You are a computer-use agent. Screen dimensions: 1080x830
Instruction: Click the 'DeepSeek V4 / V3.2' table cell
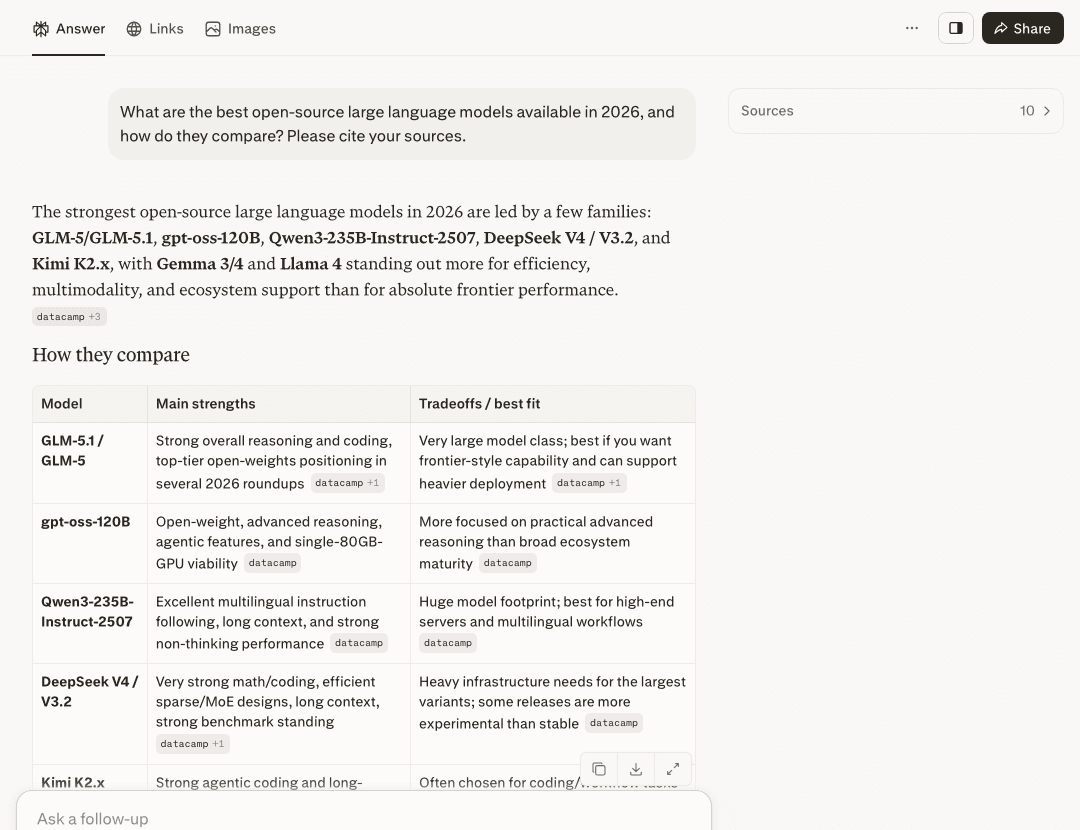click(x=90, y=714)
